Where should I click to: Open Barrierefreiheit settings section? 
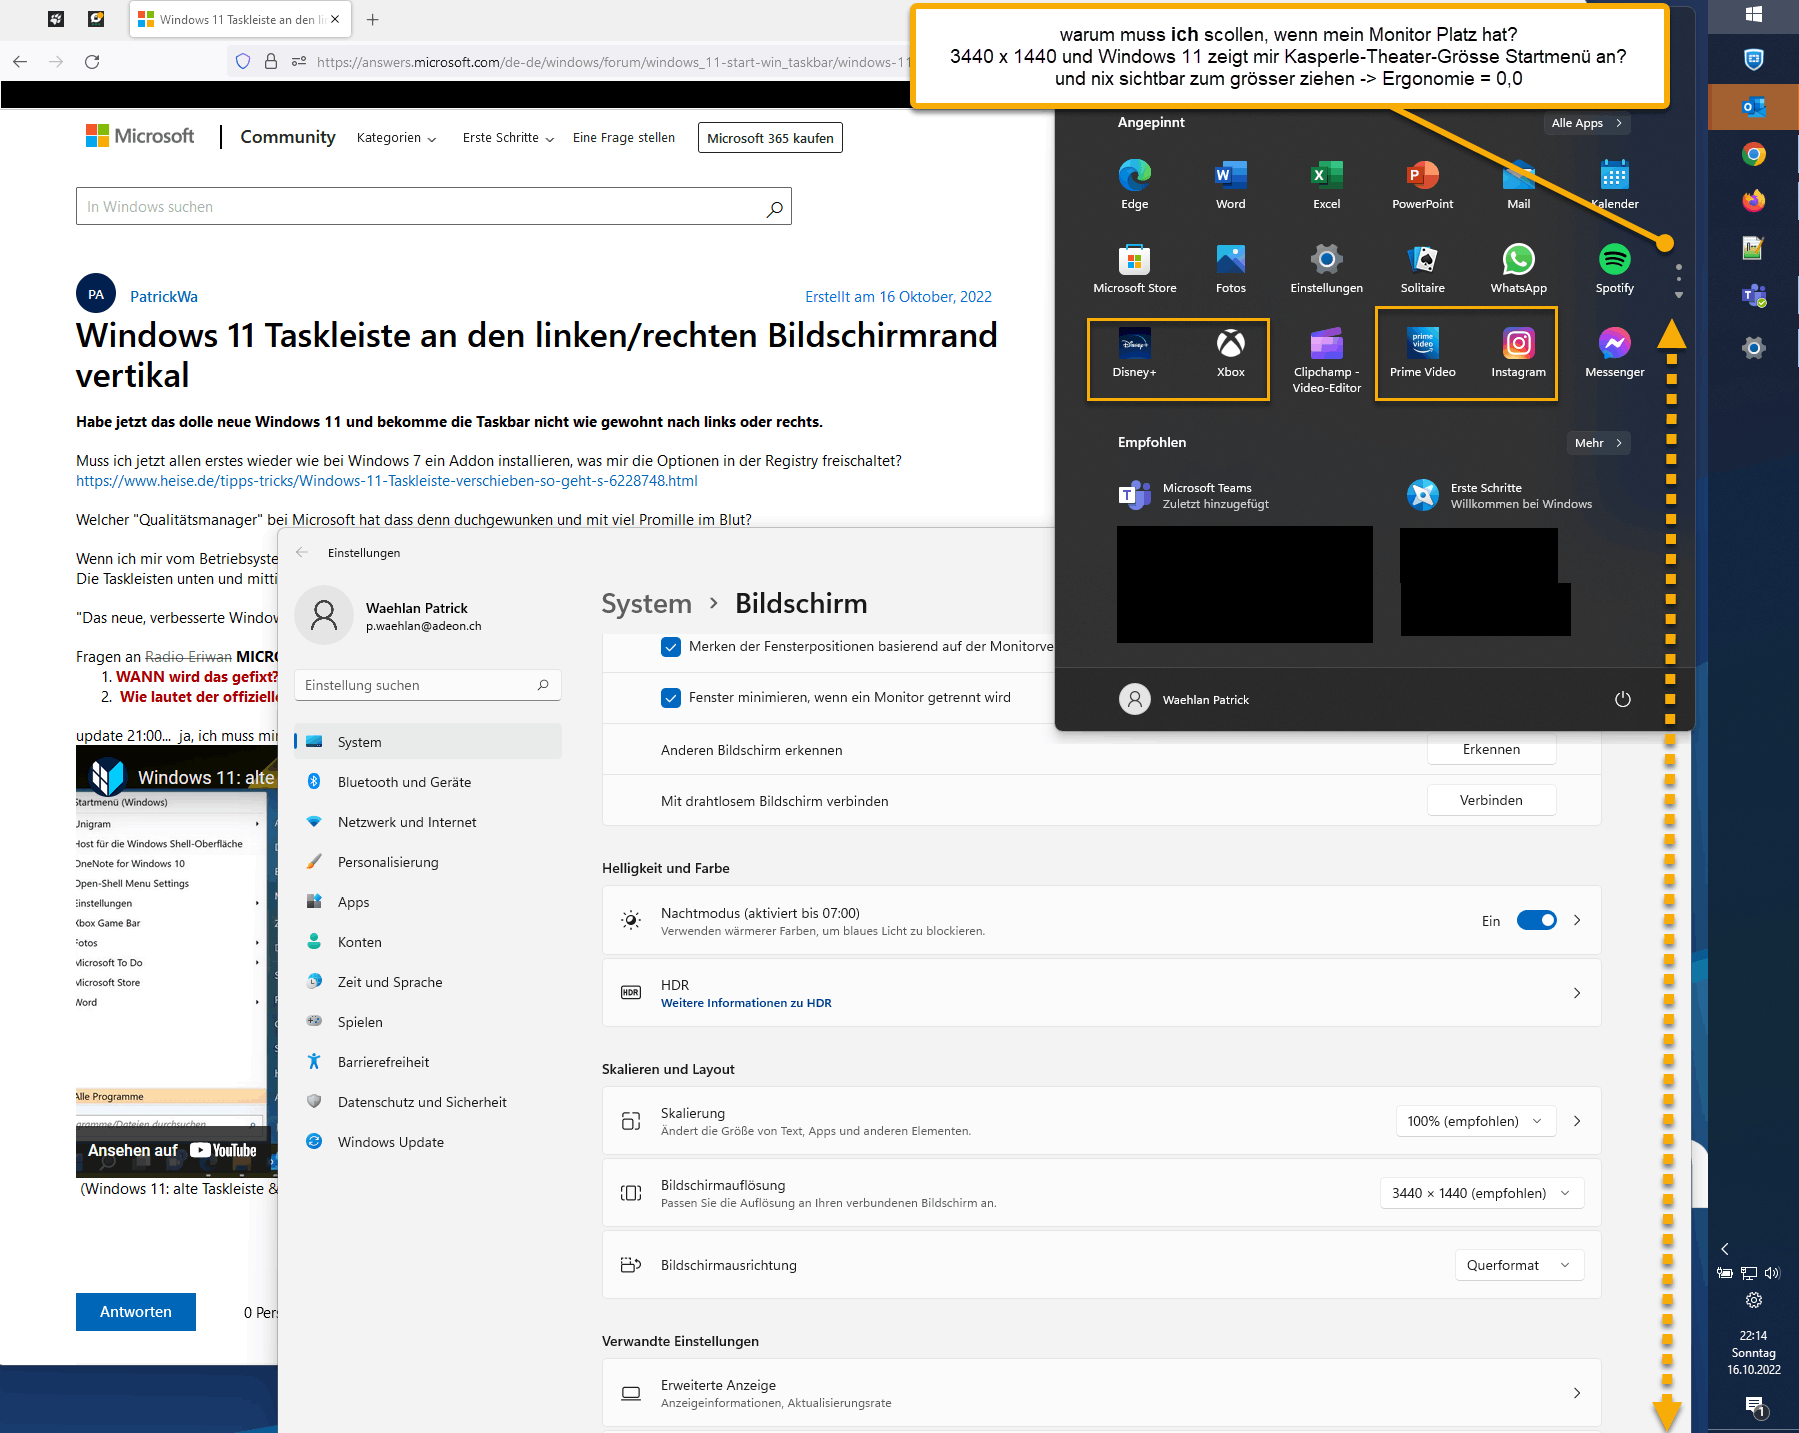pos(428,1062)
